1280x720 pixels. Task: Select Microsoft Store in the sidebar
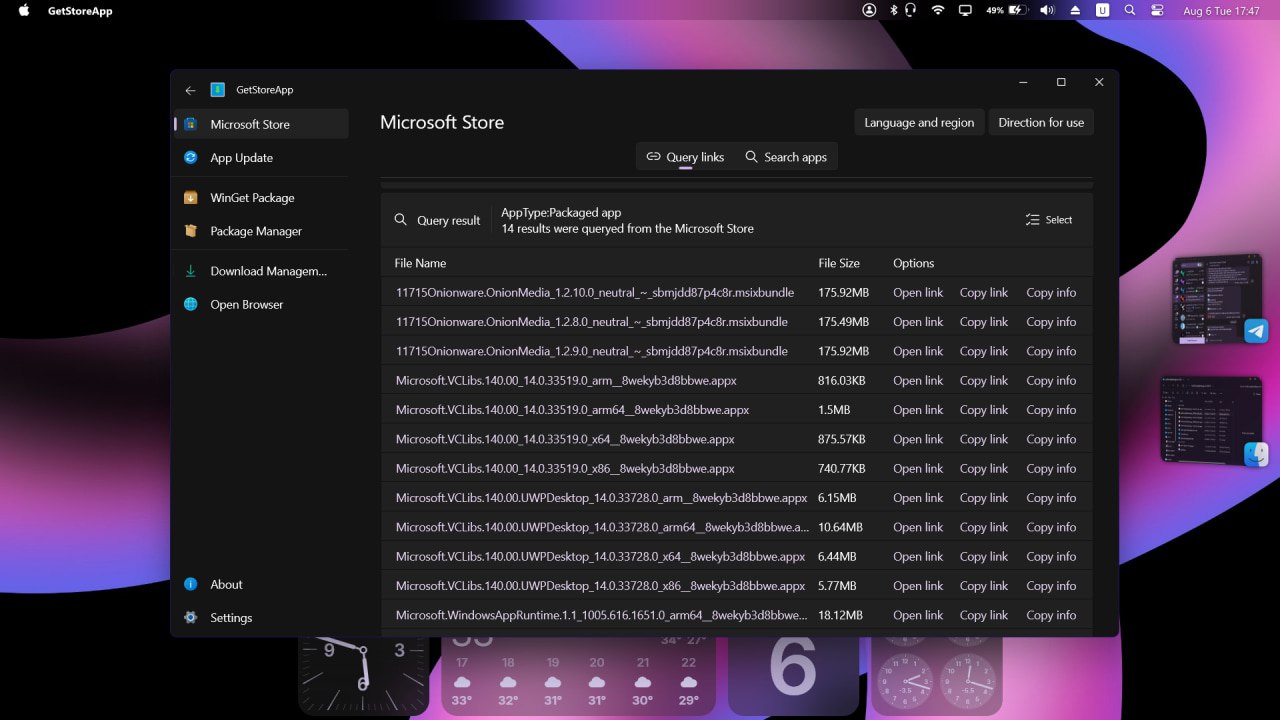tap(249, 125)
